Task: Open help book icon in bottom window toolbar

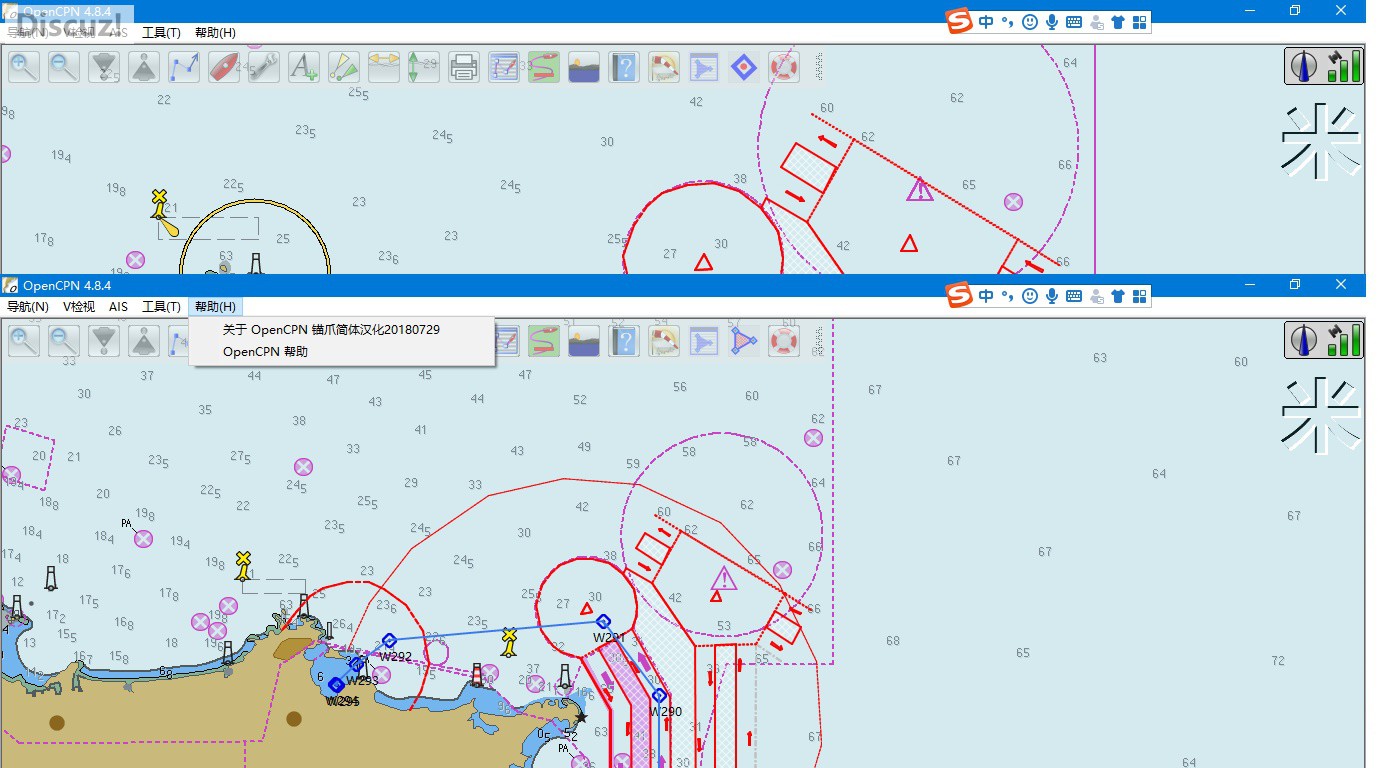Action: tap(624, 341)
